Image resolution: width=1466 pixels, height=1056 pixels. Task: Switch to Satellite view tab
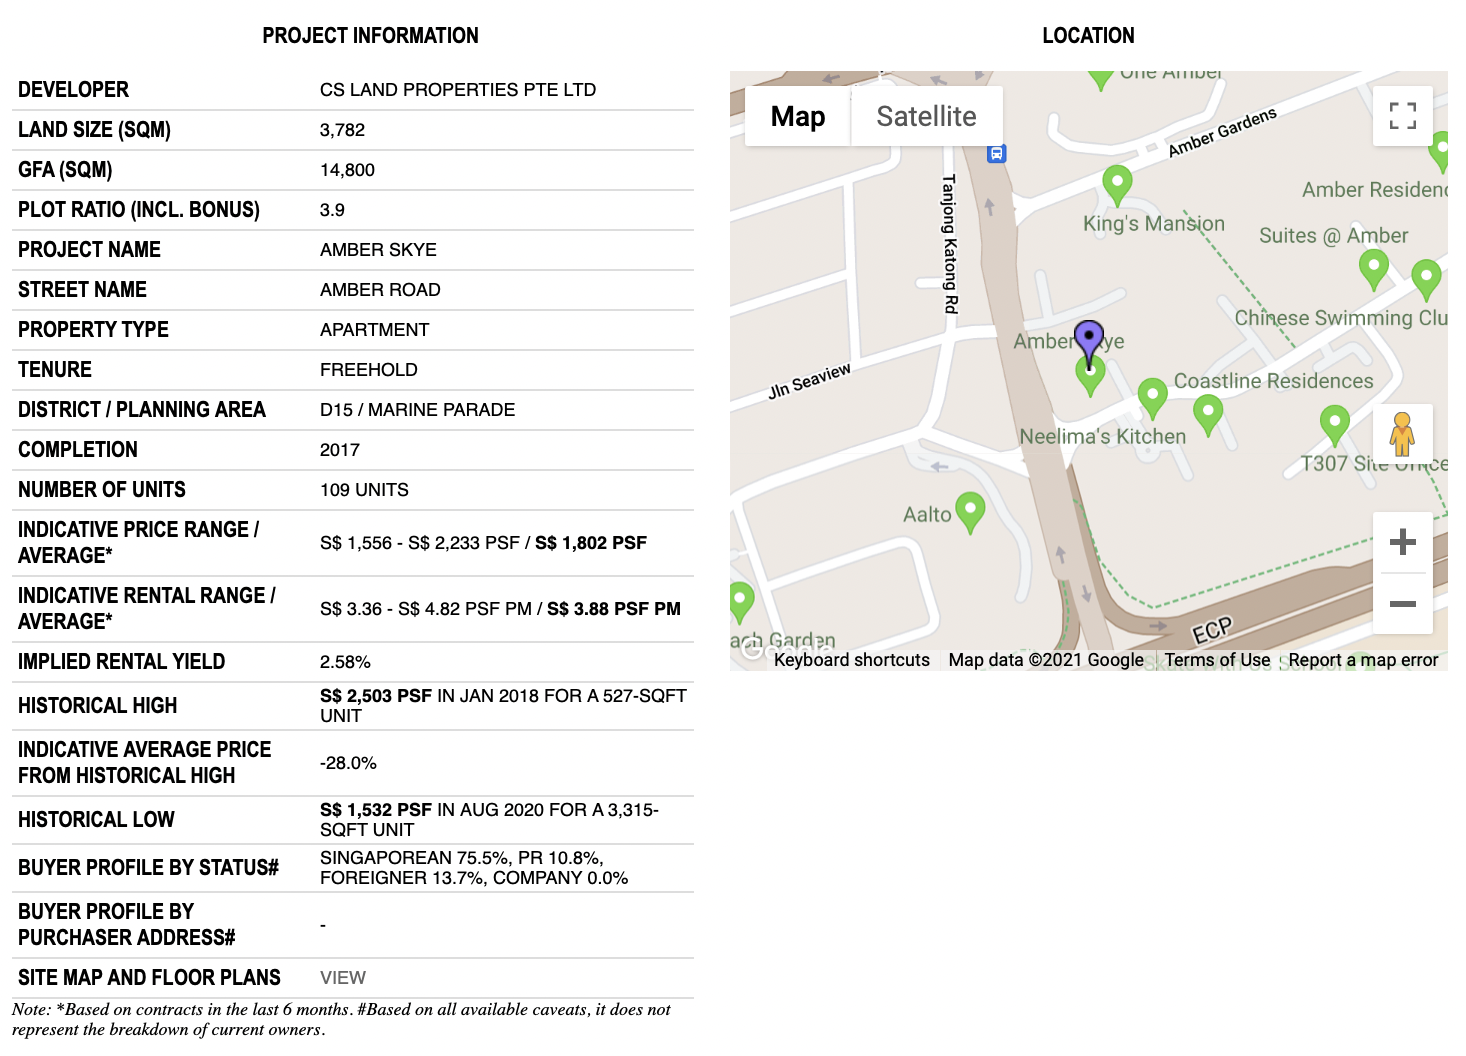point(926,117)
